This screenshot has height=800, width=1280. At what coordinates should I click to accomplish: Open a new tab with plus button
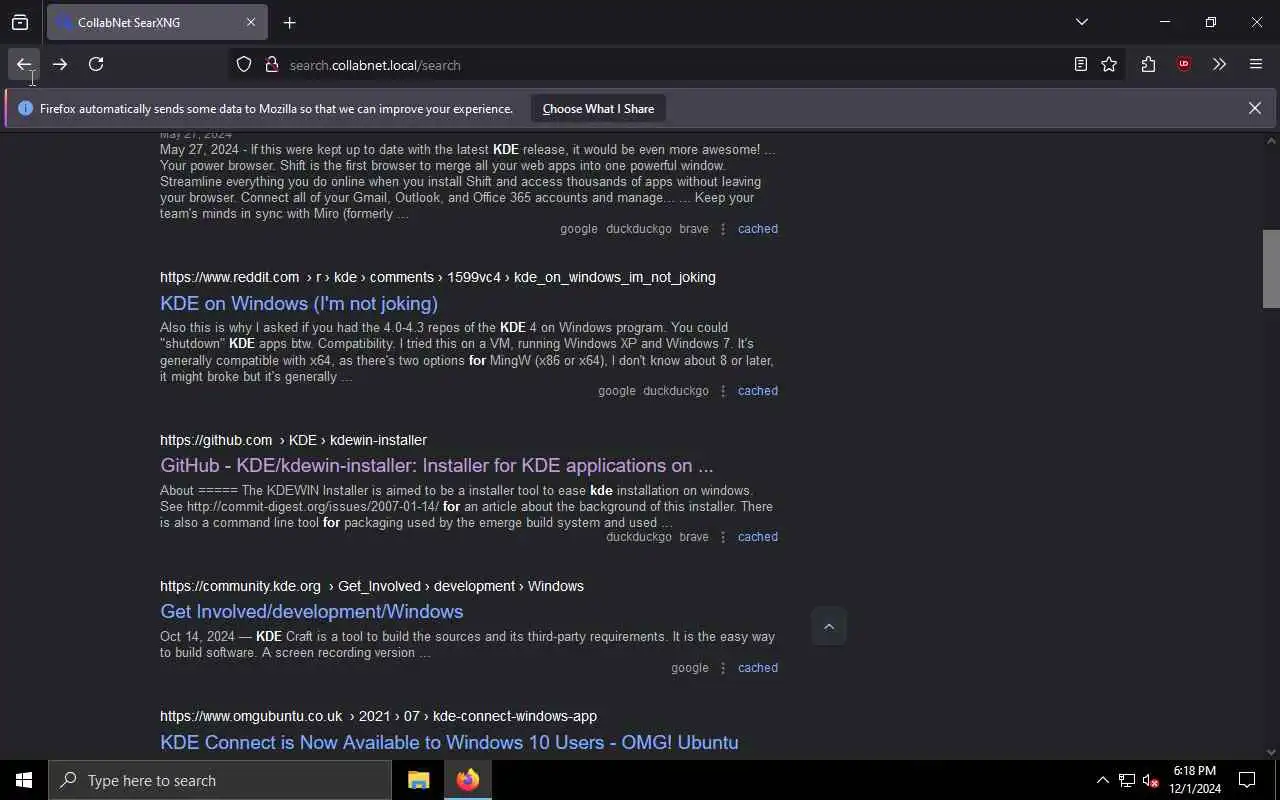[289, 22]
